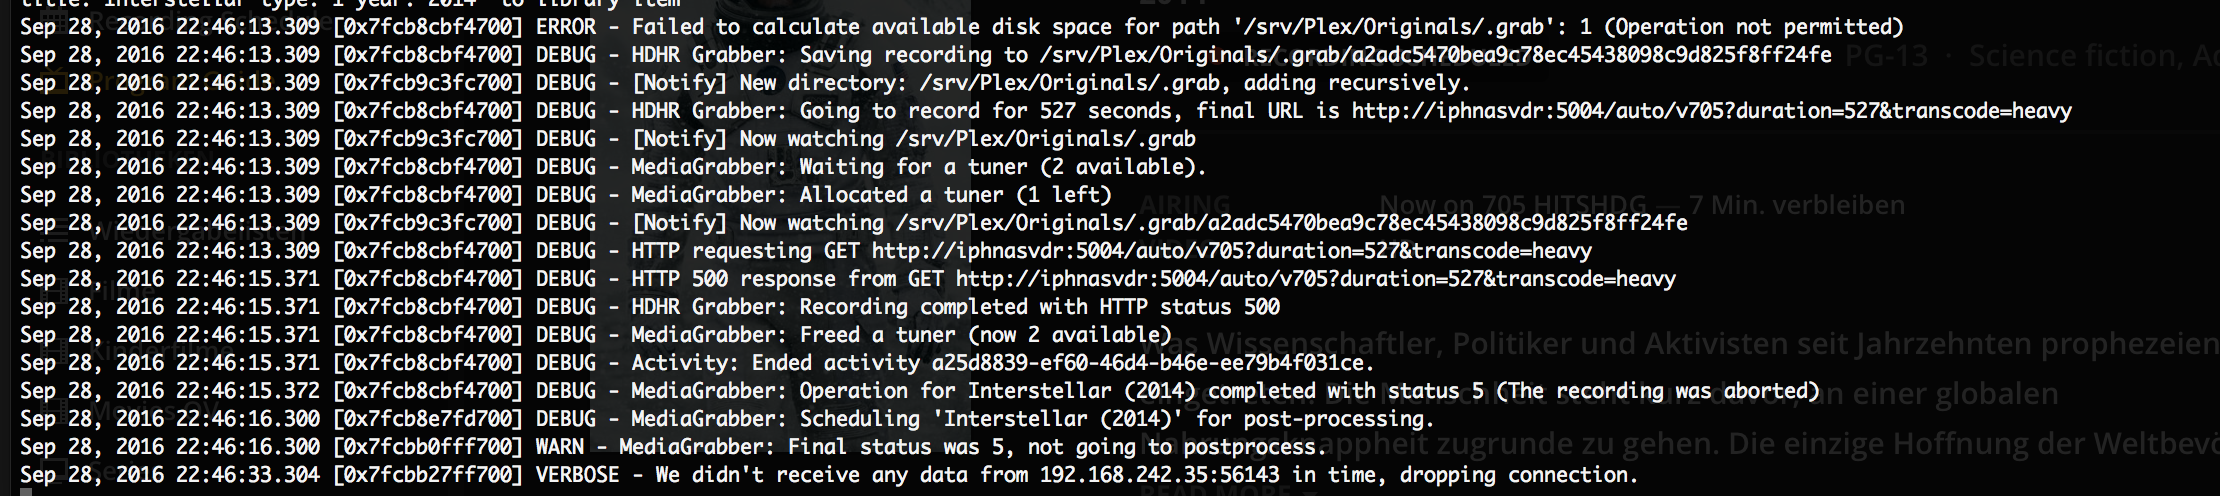
Task: Click the thread ID 0x7fcb8e7fd700
Action: pyautogui.click(x=427, y=419)
